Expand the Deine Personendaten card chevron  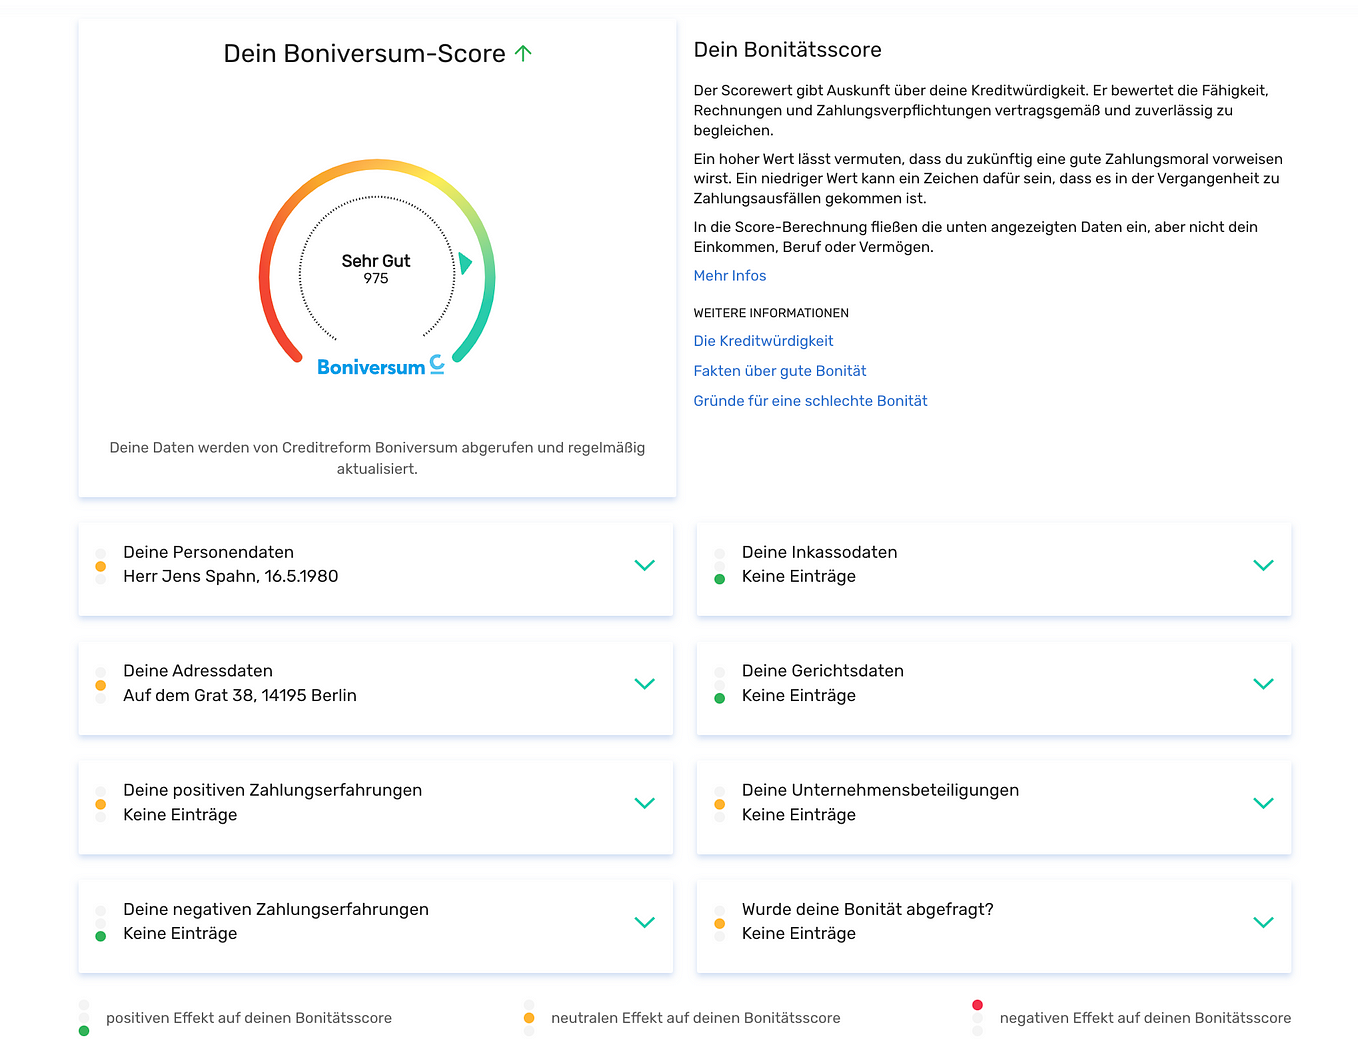tap(645, 565)
